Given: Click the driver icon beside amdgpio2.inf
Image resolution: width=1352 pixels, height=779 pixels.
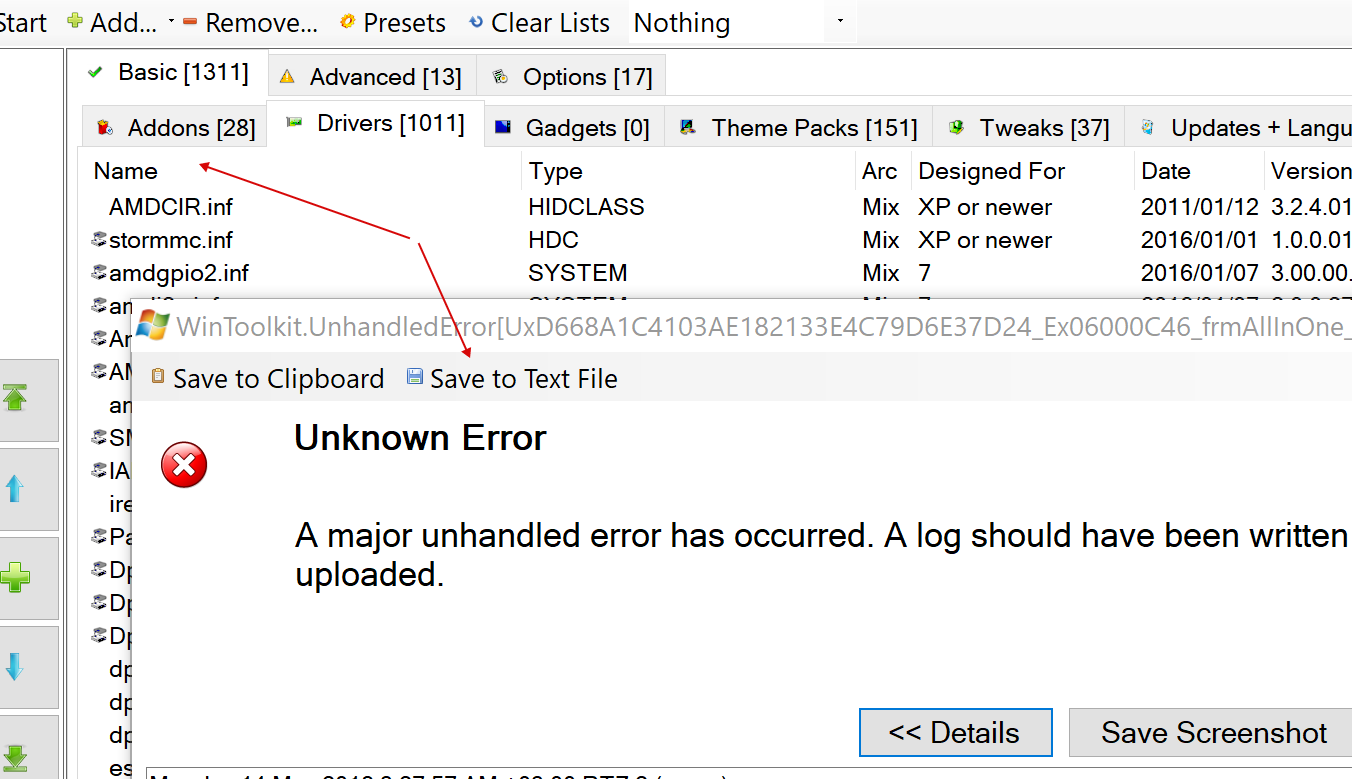Looking at the screenshot, I should 99,272.
